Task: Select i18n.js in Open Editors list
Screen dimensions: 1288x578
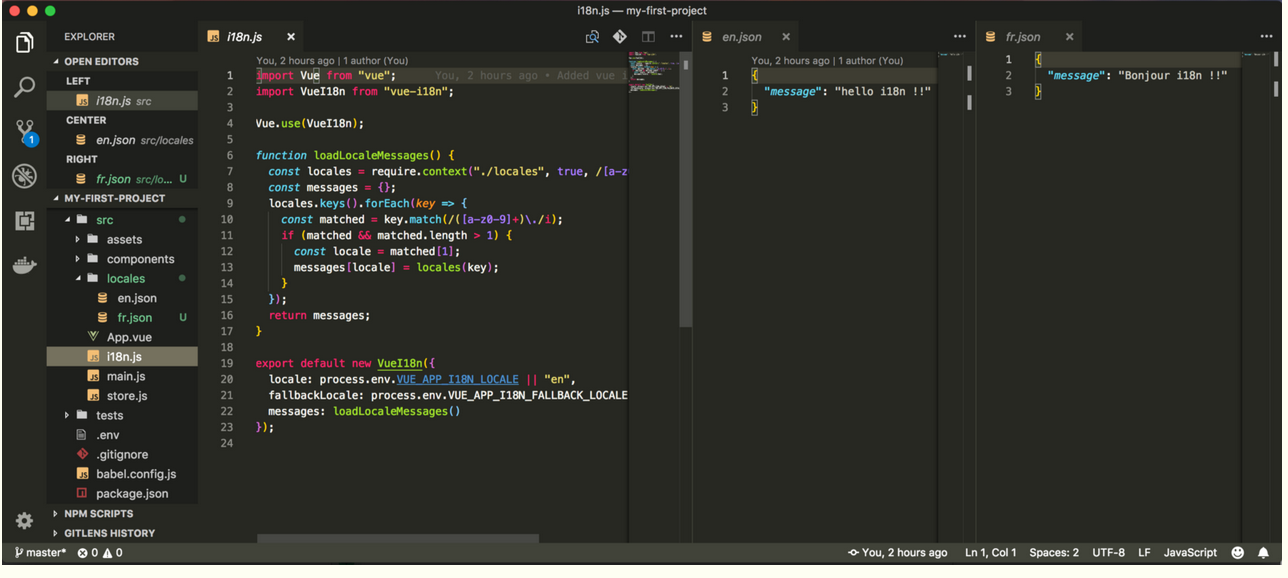Action: click(122, 101)
